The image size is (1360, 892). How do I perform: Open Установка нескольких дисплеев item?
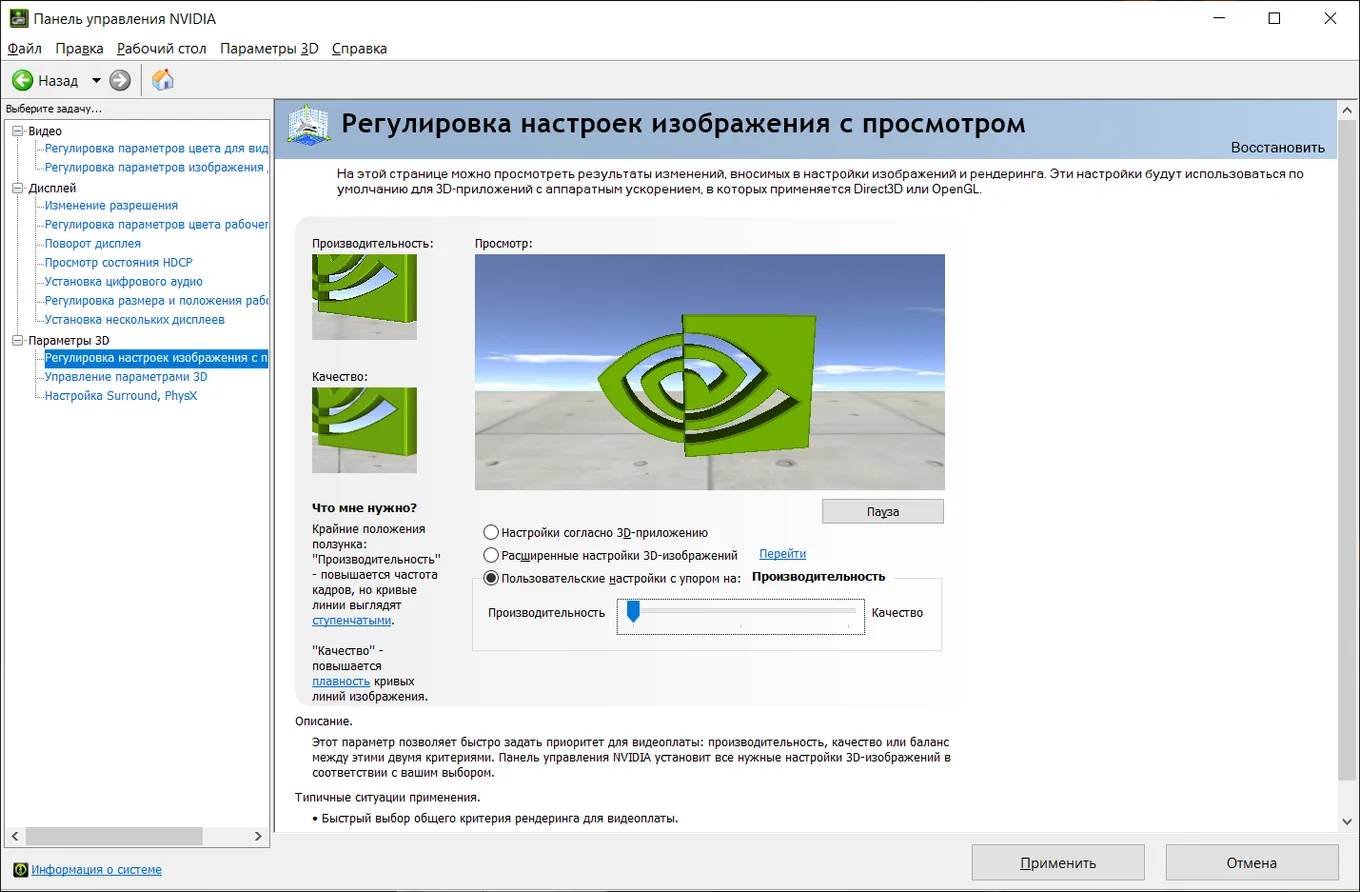coord(135,319)
